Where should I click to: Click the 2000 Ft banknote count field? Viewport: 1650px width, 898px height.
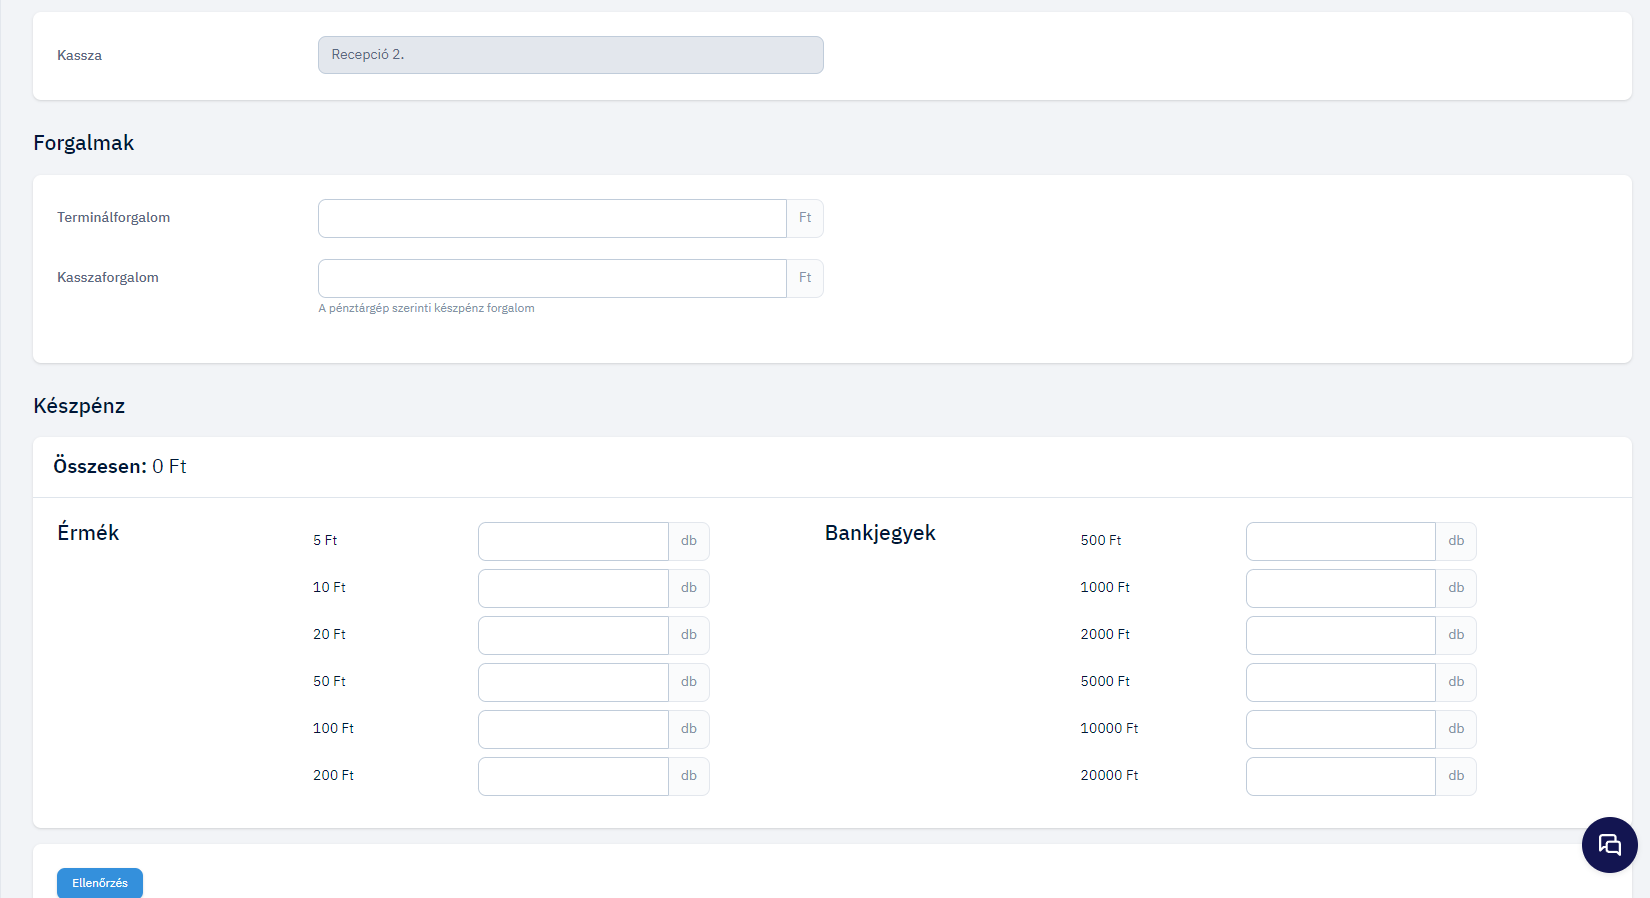click(x=1341, y=635)
